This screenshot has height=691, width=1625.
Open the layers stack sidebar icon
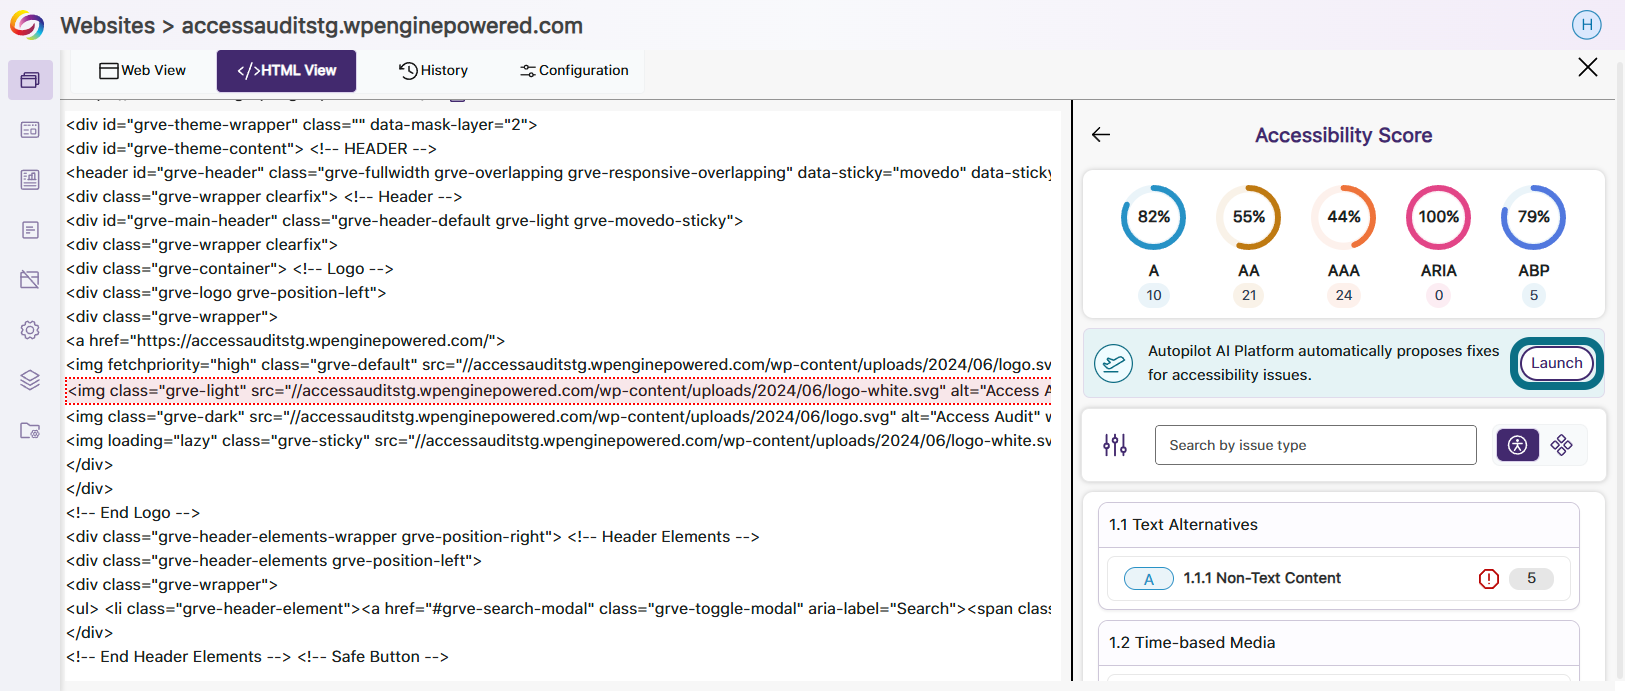click(x=30, y=380)
